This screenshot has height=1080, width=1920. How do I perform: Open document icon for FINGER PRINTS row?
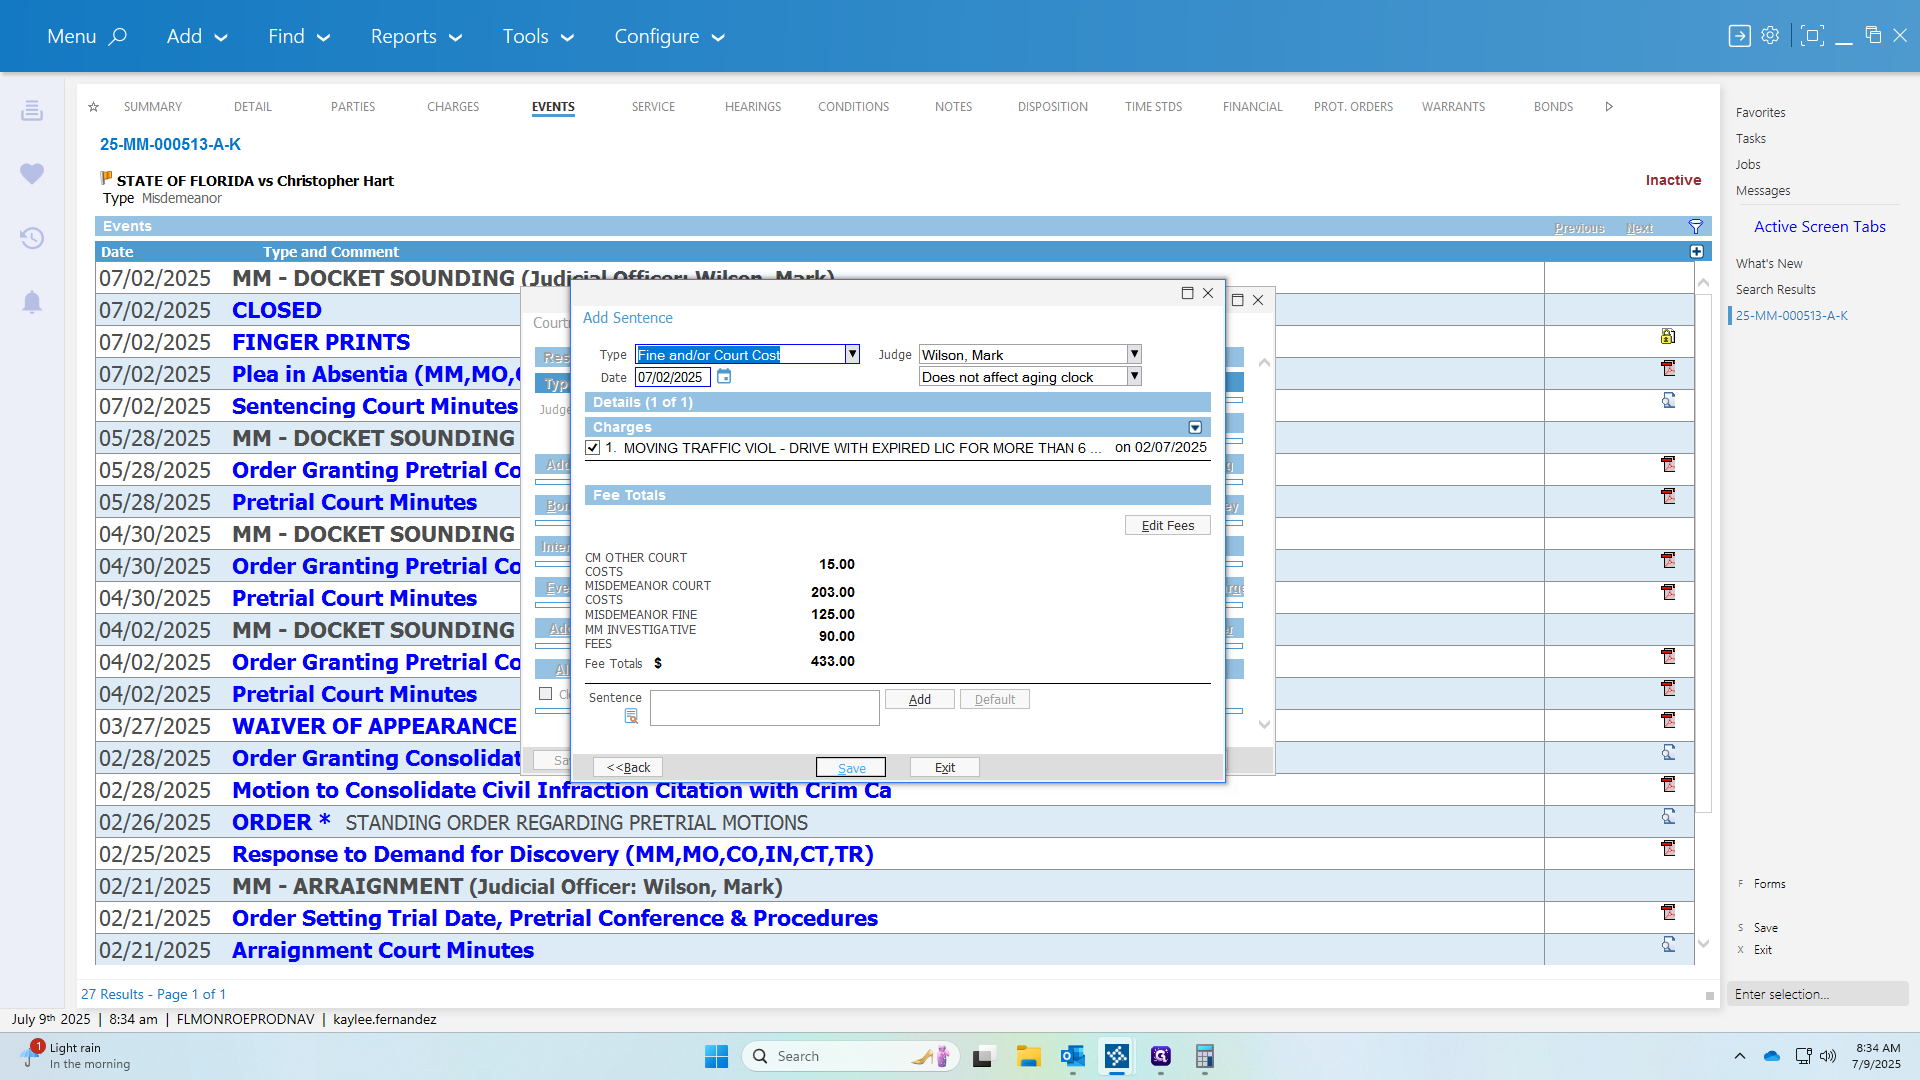tap(1668, 337)
